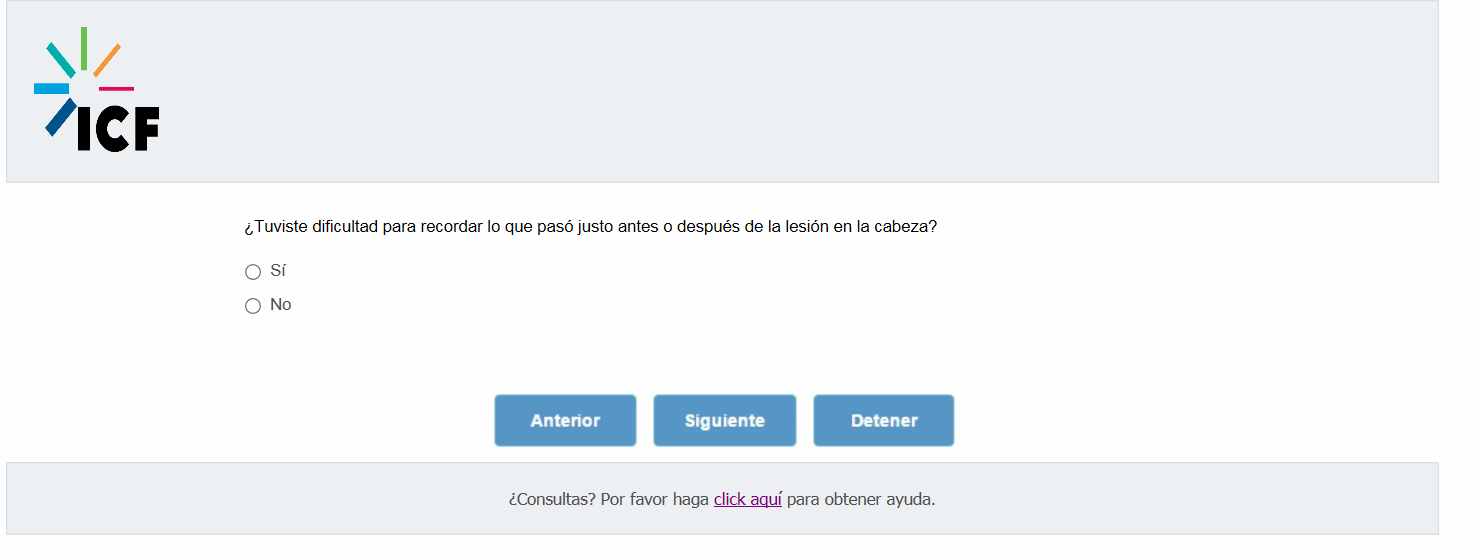This screenshot has width=1475, height=558.
Task: Click the head injury question text
Action: pos(590,227)
